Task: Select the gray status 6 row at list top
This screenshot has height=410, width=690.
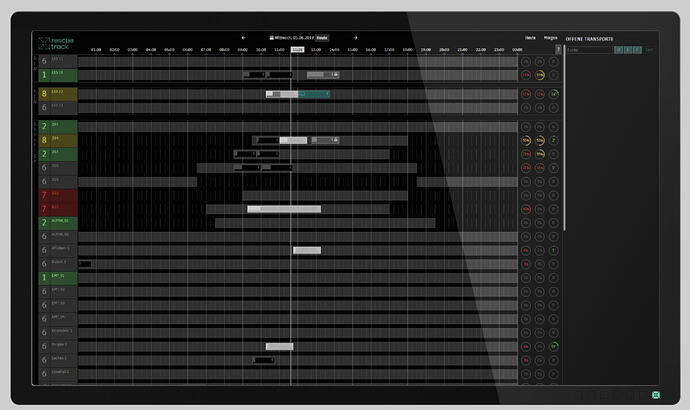Action: [58, 61]
